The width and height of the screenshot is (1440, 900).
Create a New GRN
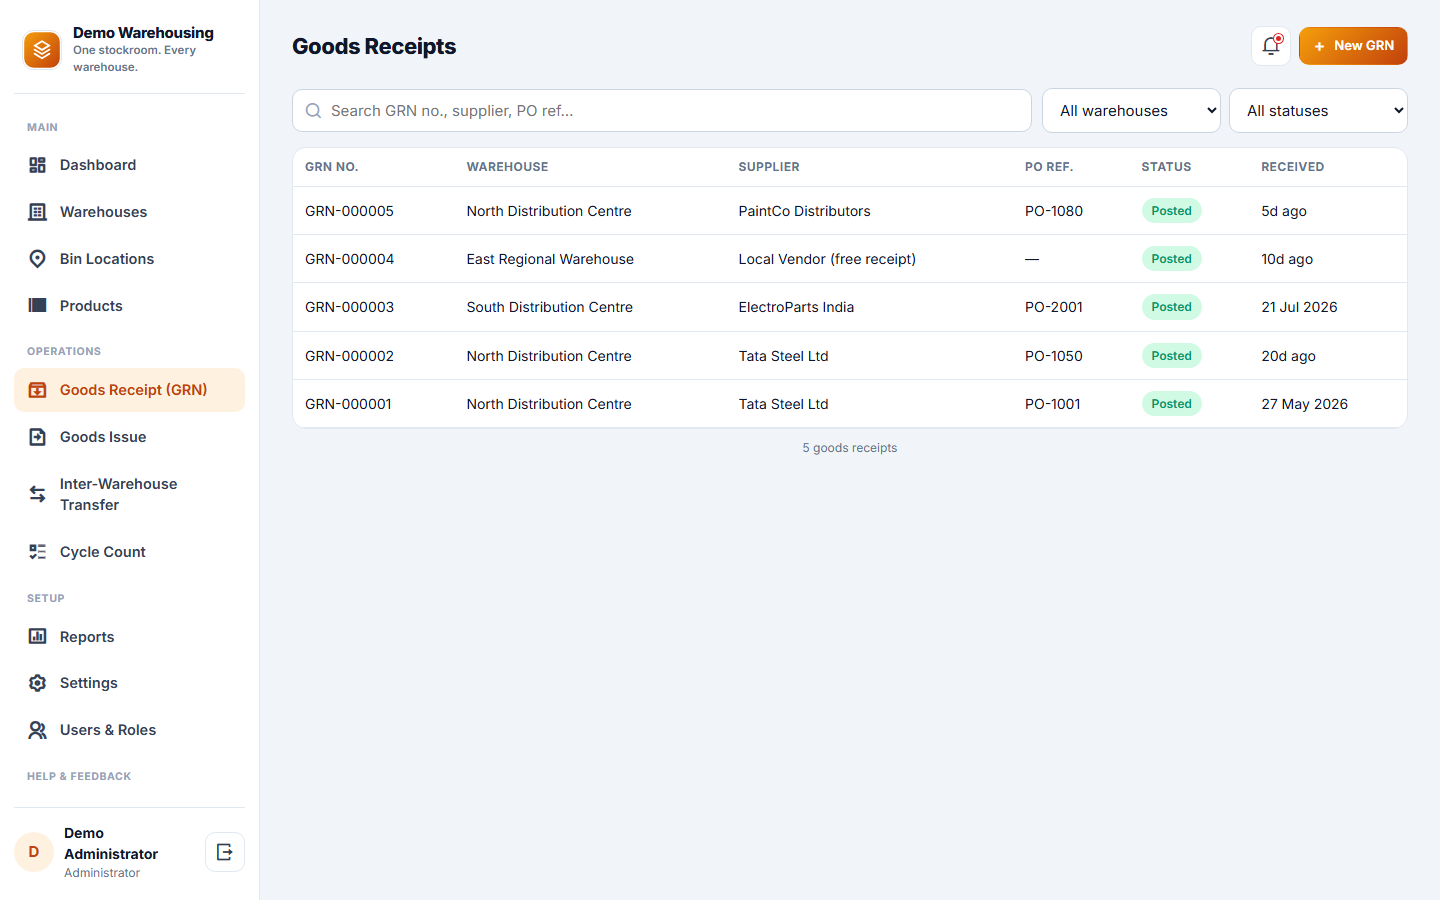pos(1353,46)
